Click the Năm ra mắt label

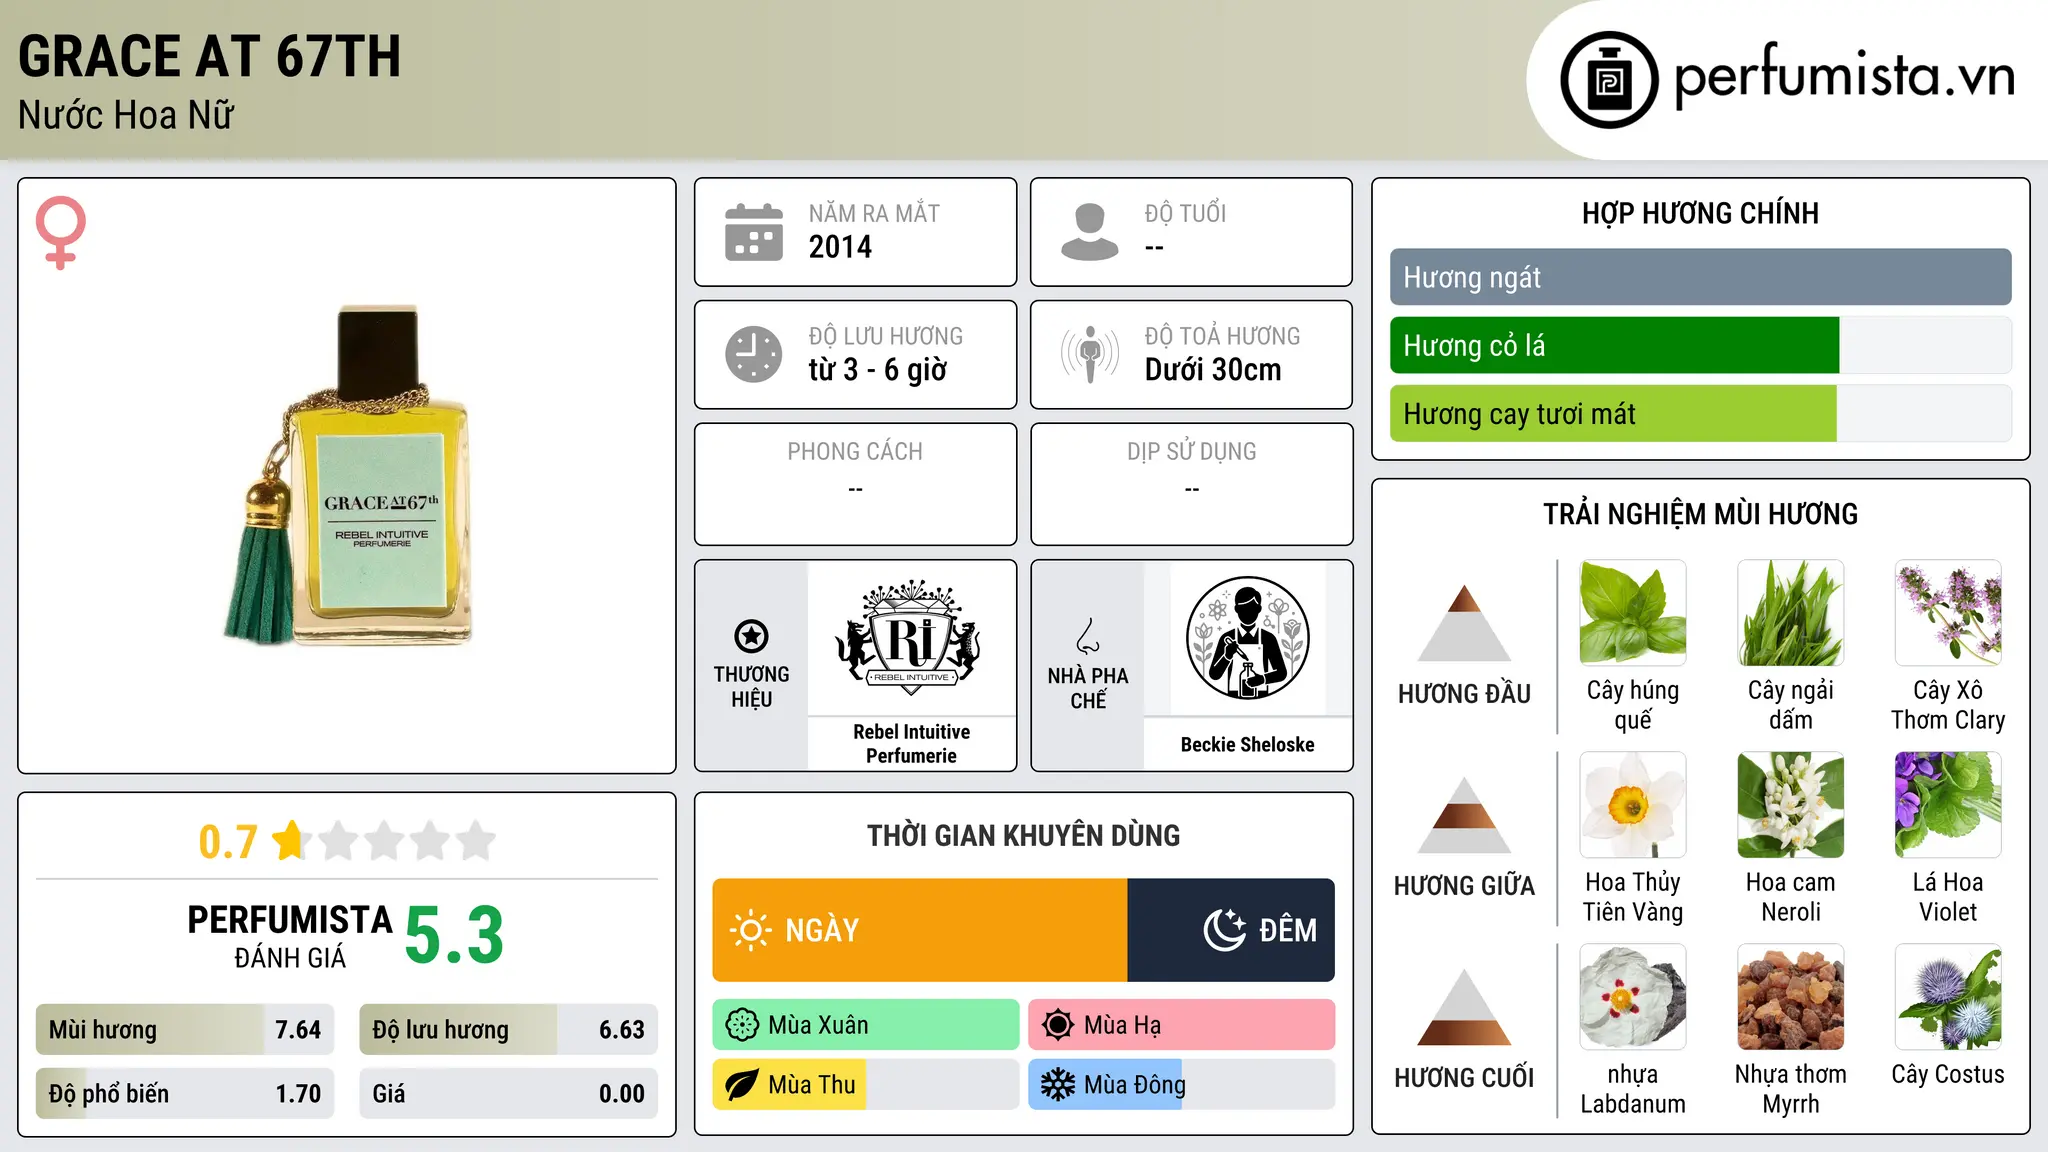click(x=874, y=213)
